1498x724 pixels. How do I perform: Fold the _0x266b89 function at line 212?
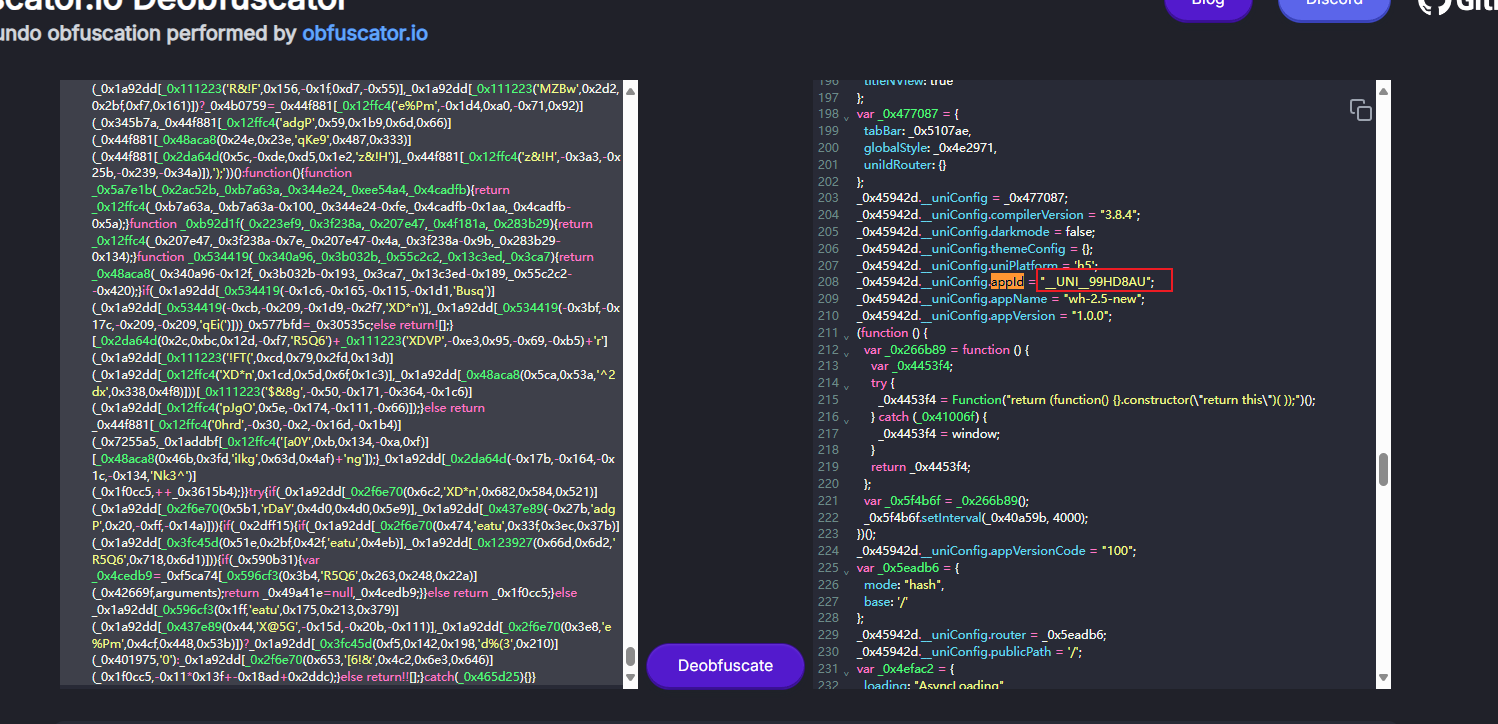[846, 351]
